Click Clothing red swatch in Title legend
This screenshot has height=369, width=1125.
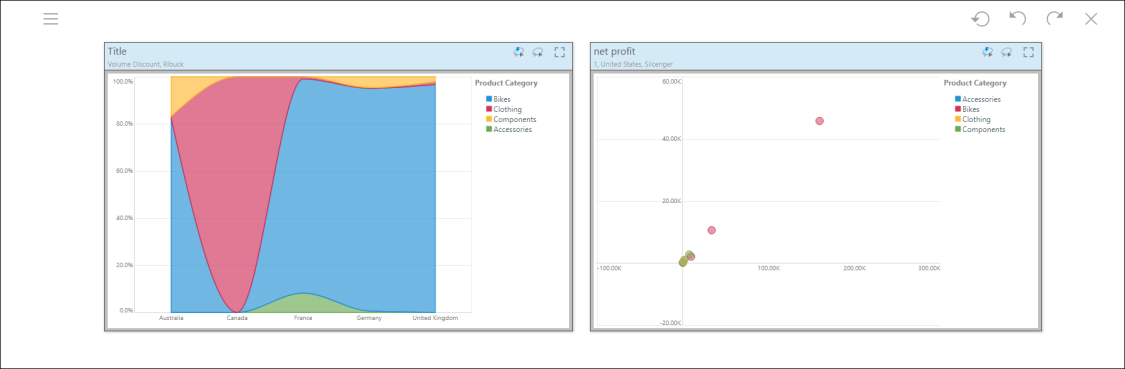(x=489, y=109)
